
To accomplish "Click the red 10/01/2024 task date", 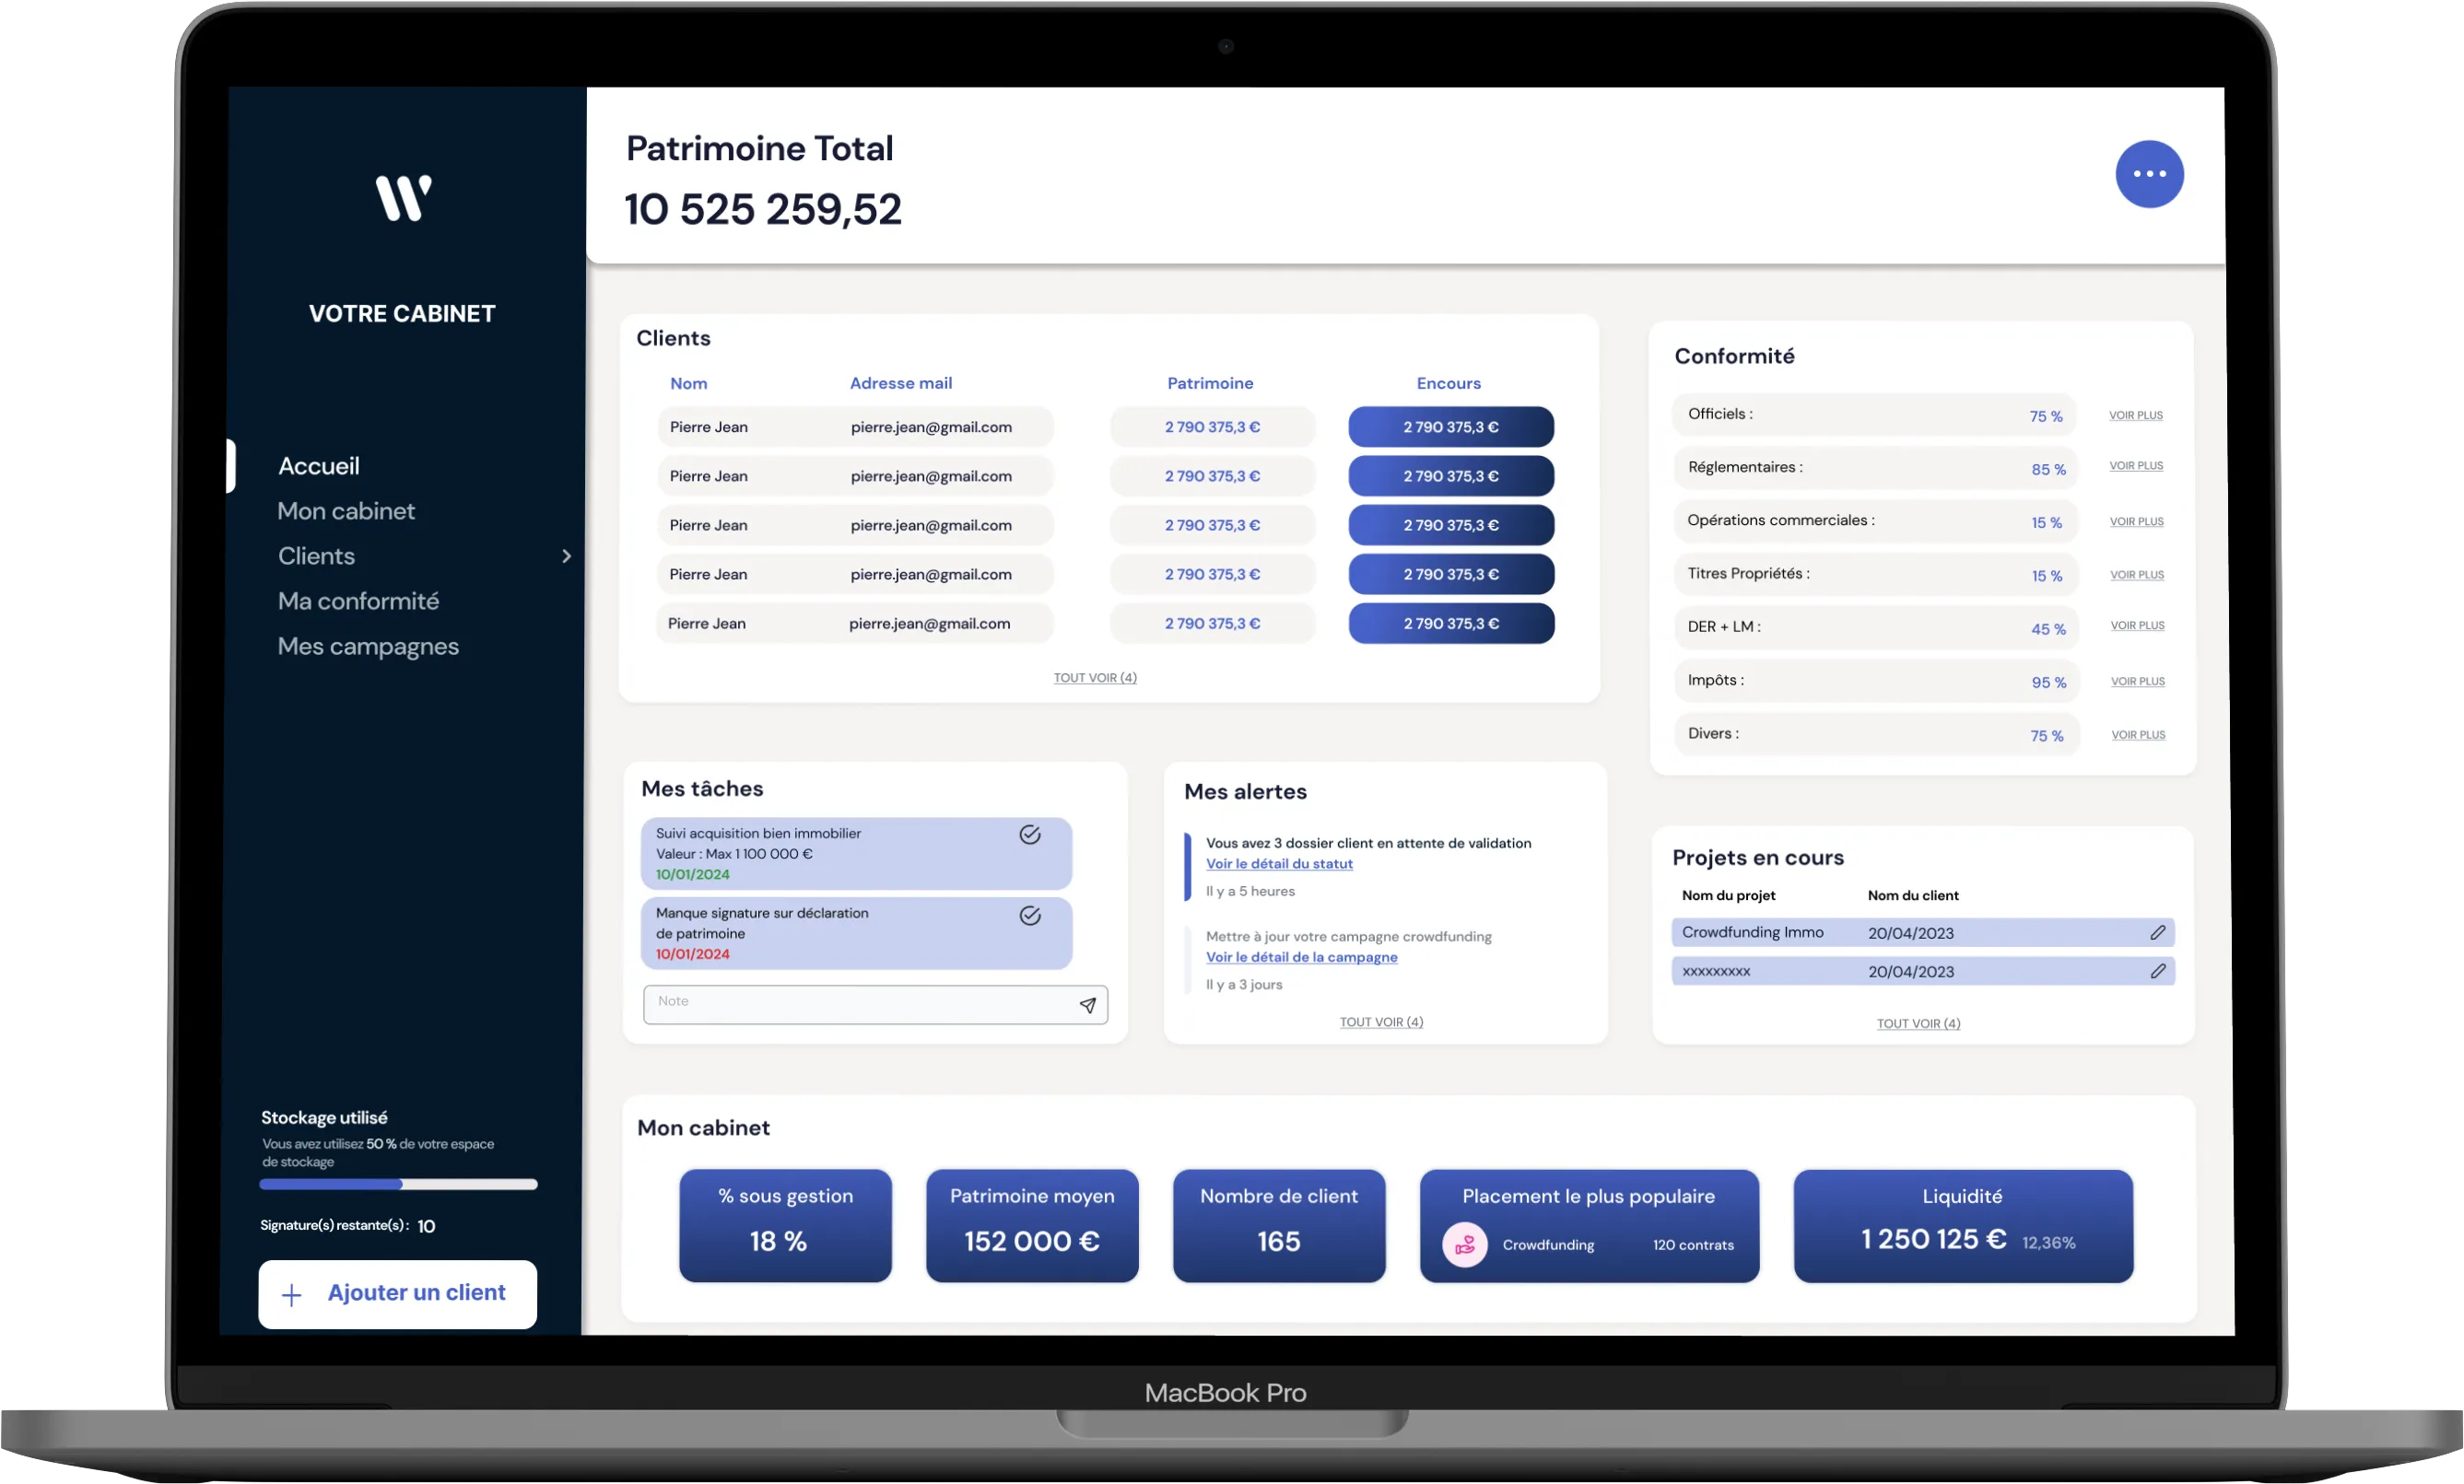I will (692, 954).
